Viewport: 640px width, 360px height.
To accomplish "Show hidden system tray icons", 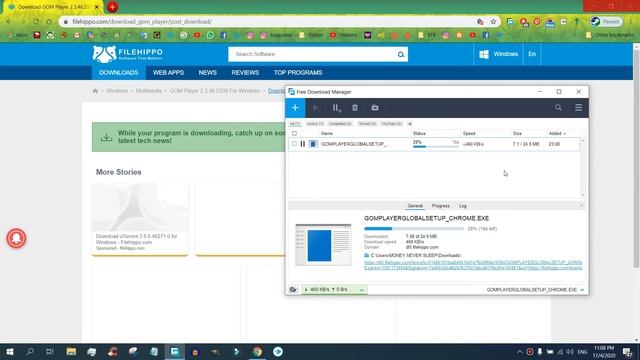I will tap(520, 352).
